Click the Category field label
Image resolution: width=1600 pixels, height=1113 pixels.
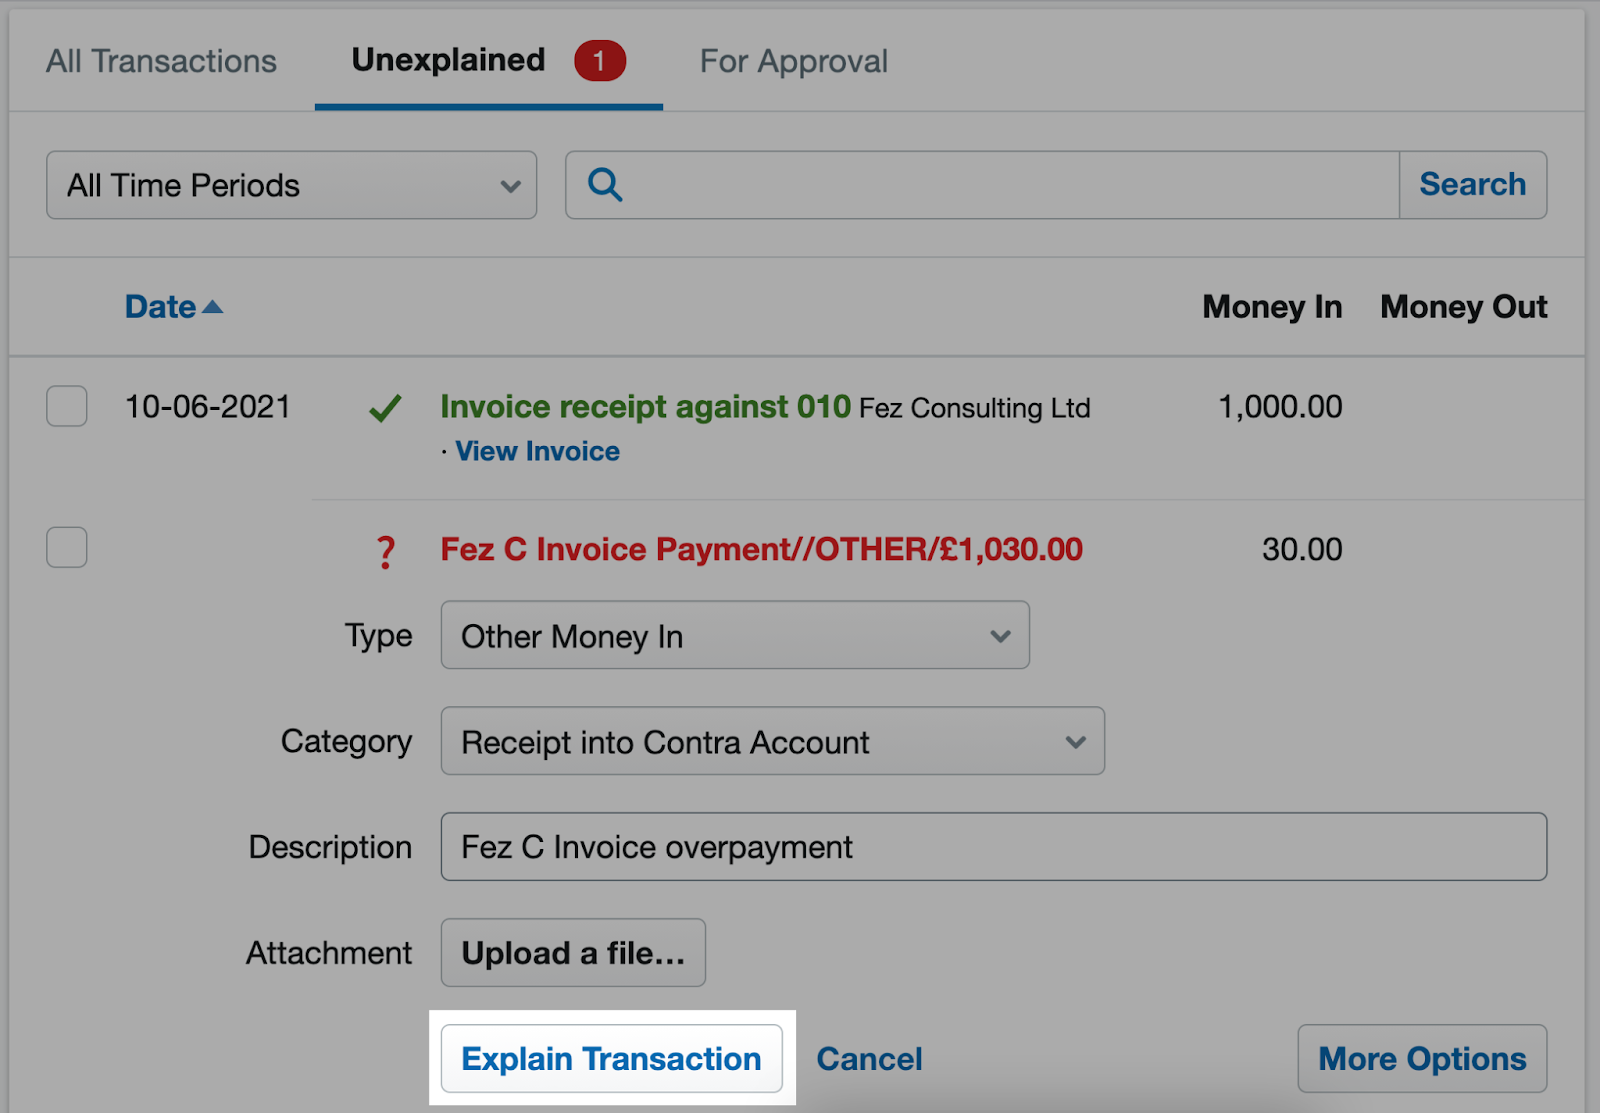[x=346, y=742]
